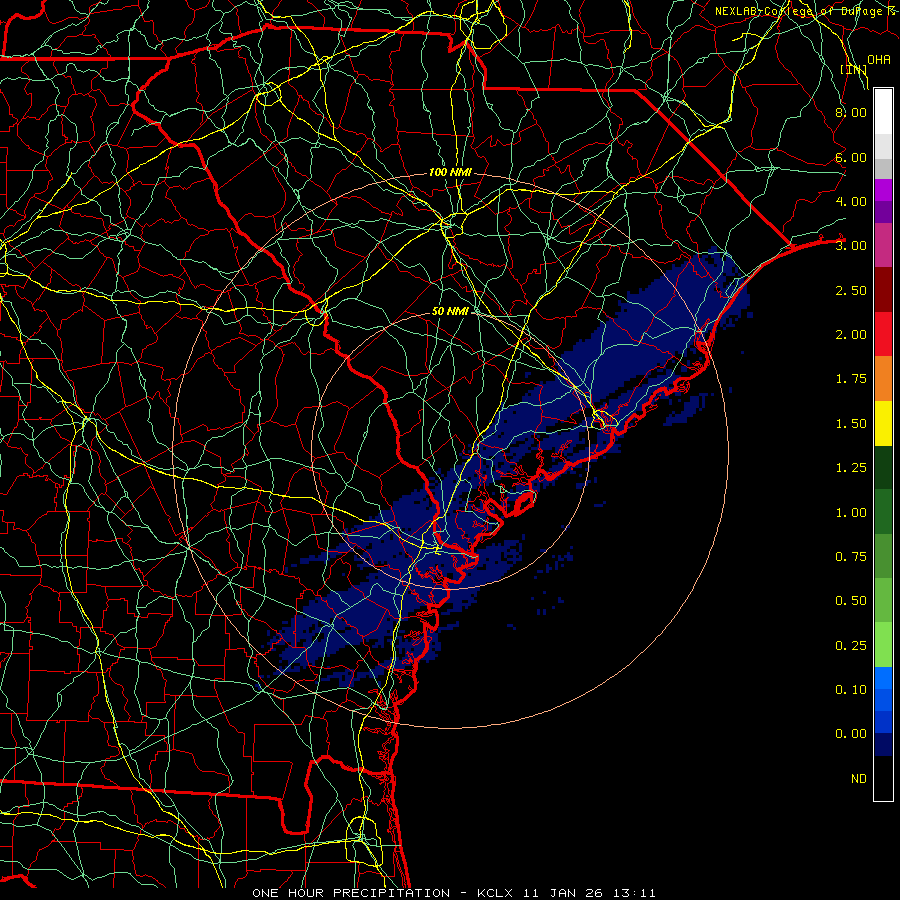Click the light green swatch beside 0.50

click(x=883, y=600)
